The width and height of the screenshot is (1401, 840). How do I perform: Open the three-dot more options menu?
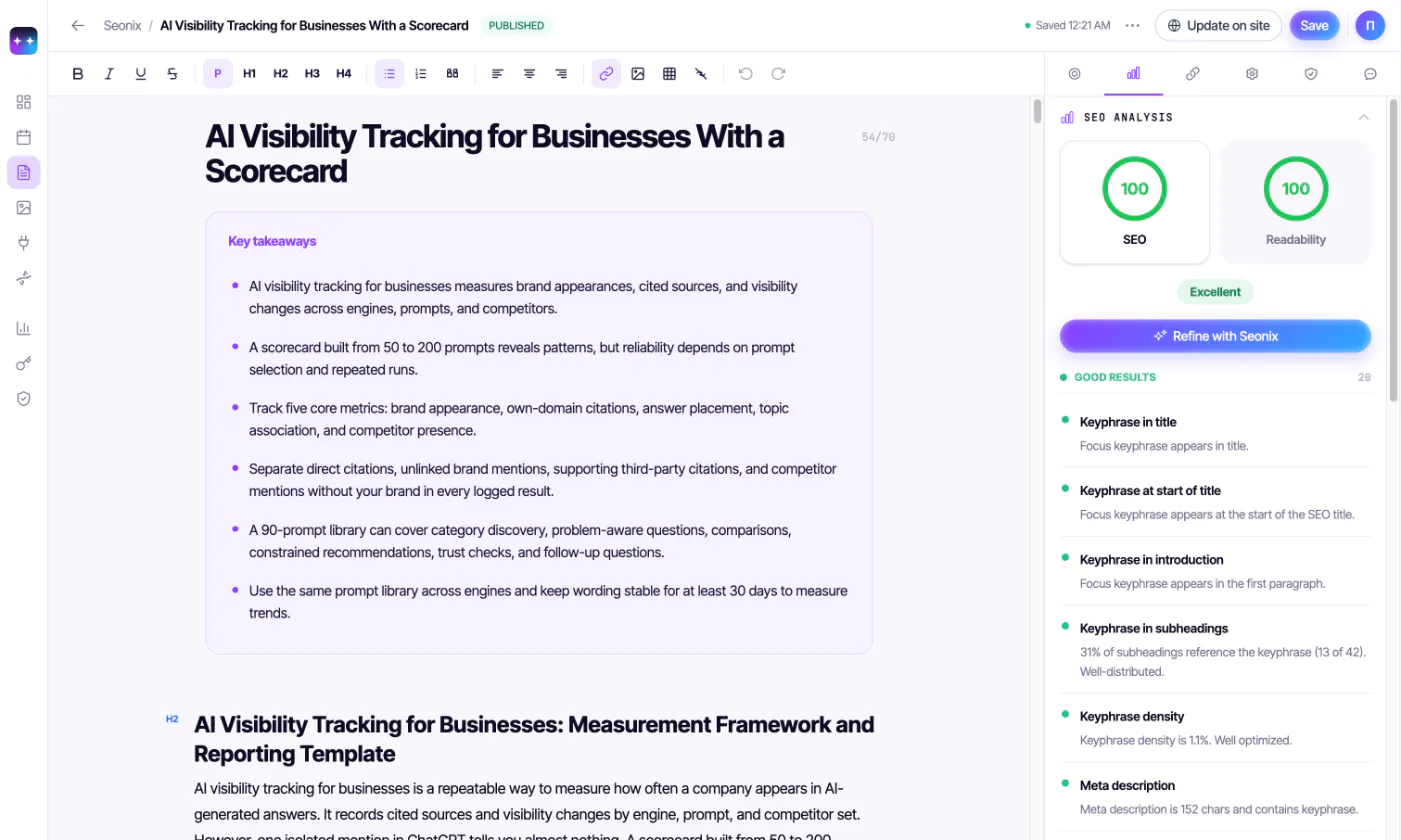pyautogui.click(x=1132, y=26)
